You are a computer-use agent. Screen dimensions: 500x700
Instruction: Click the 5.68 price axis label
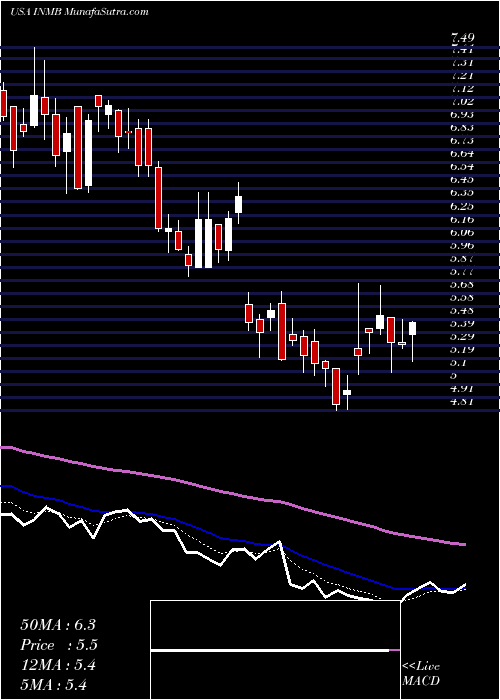[462, 284]
